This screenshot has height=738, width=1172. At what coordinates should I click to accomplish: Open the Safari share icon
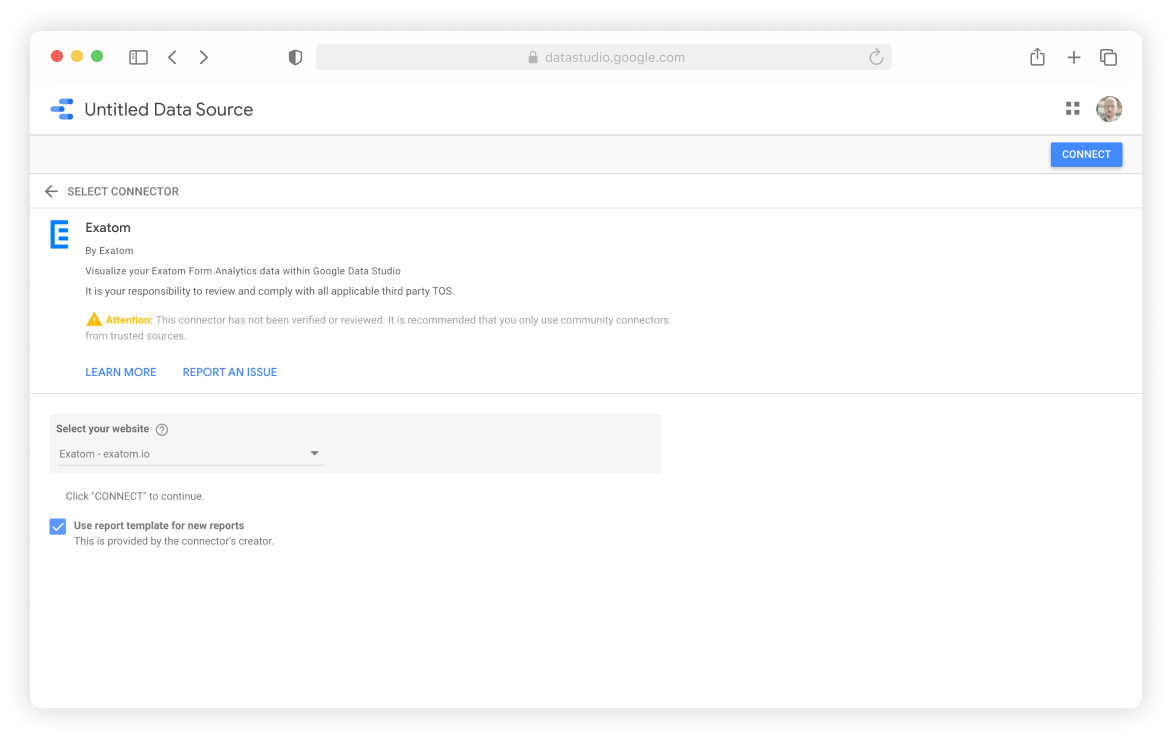click(x=1037, y=57)
